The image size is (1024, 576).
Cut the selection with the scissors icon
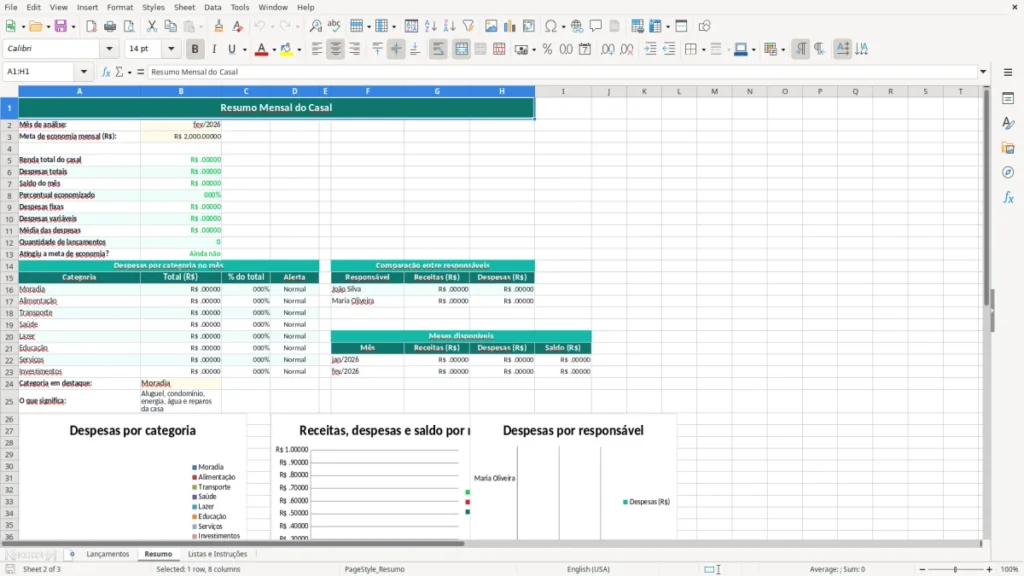(x=152, y=26)
